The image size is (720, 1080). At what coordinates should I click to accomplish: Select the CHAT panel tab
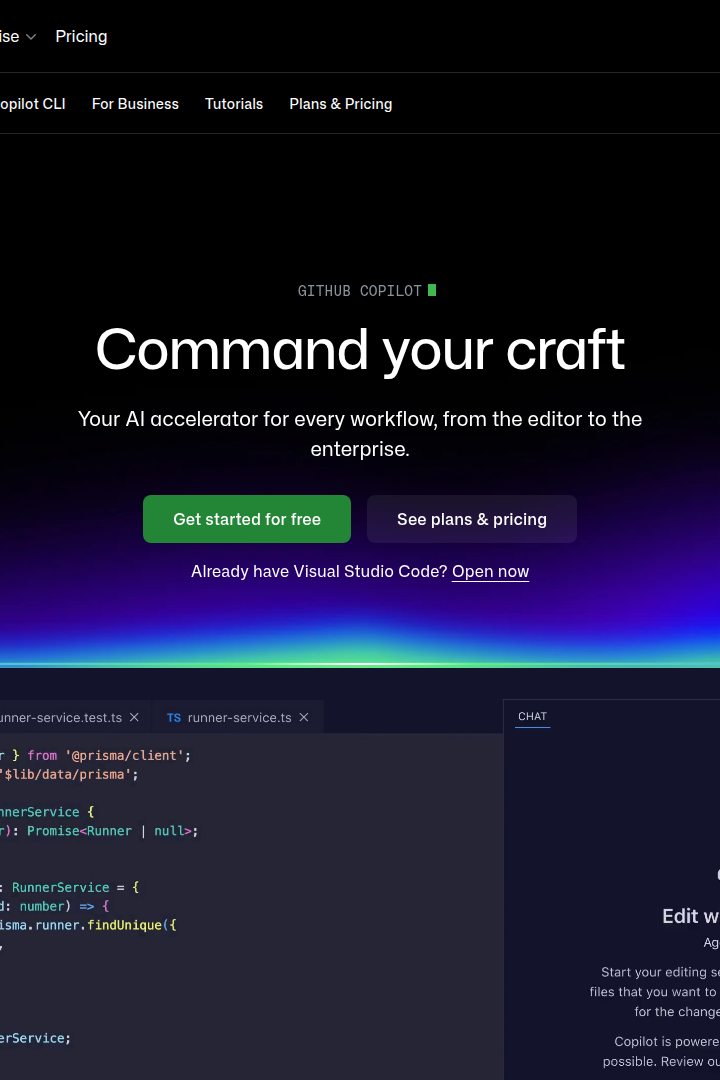pyautogui.click(x=532, y=716)
